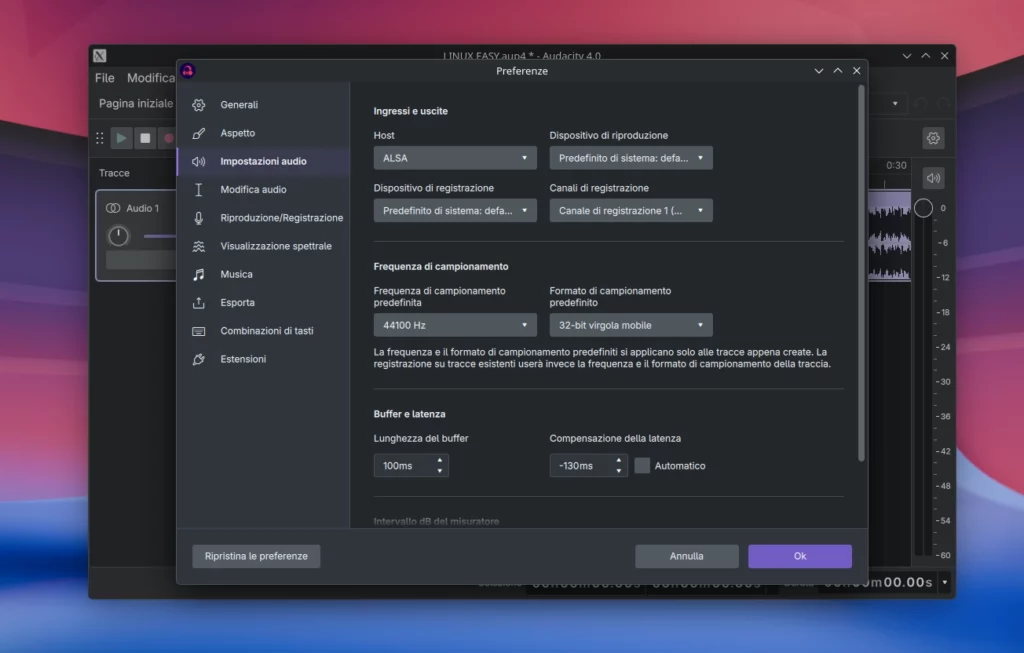Image resolution: width=1024 pixels, height=653 pixels.
Task: Click the Musica note icon
Action: (199, 274)
